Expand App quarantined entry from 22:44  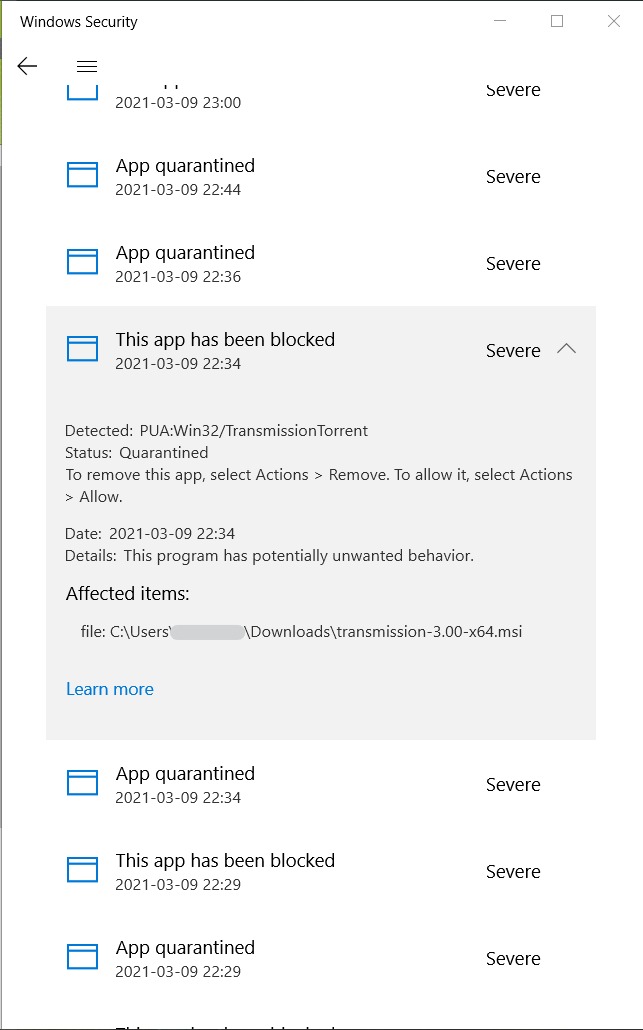321,176
